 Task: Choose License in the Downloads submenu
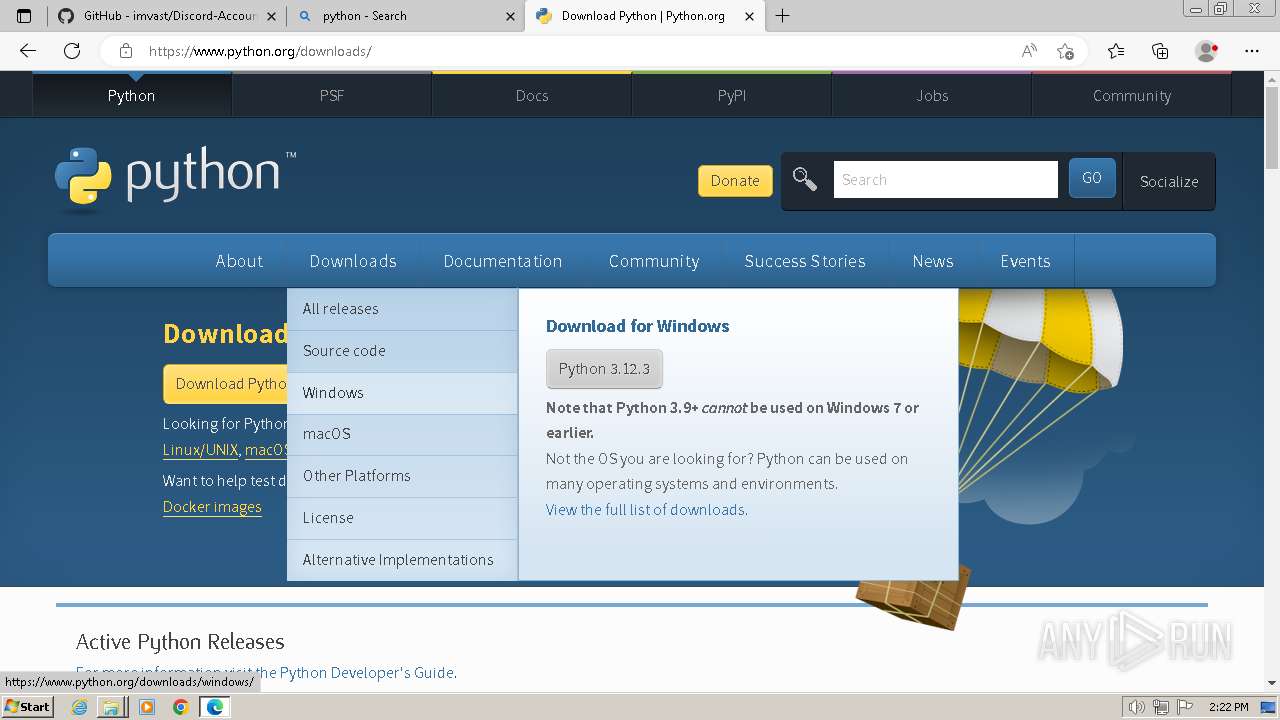[x=402, y=518]
